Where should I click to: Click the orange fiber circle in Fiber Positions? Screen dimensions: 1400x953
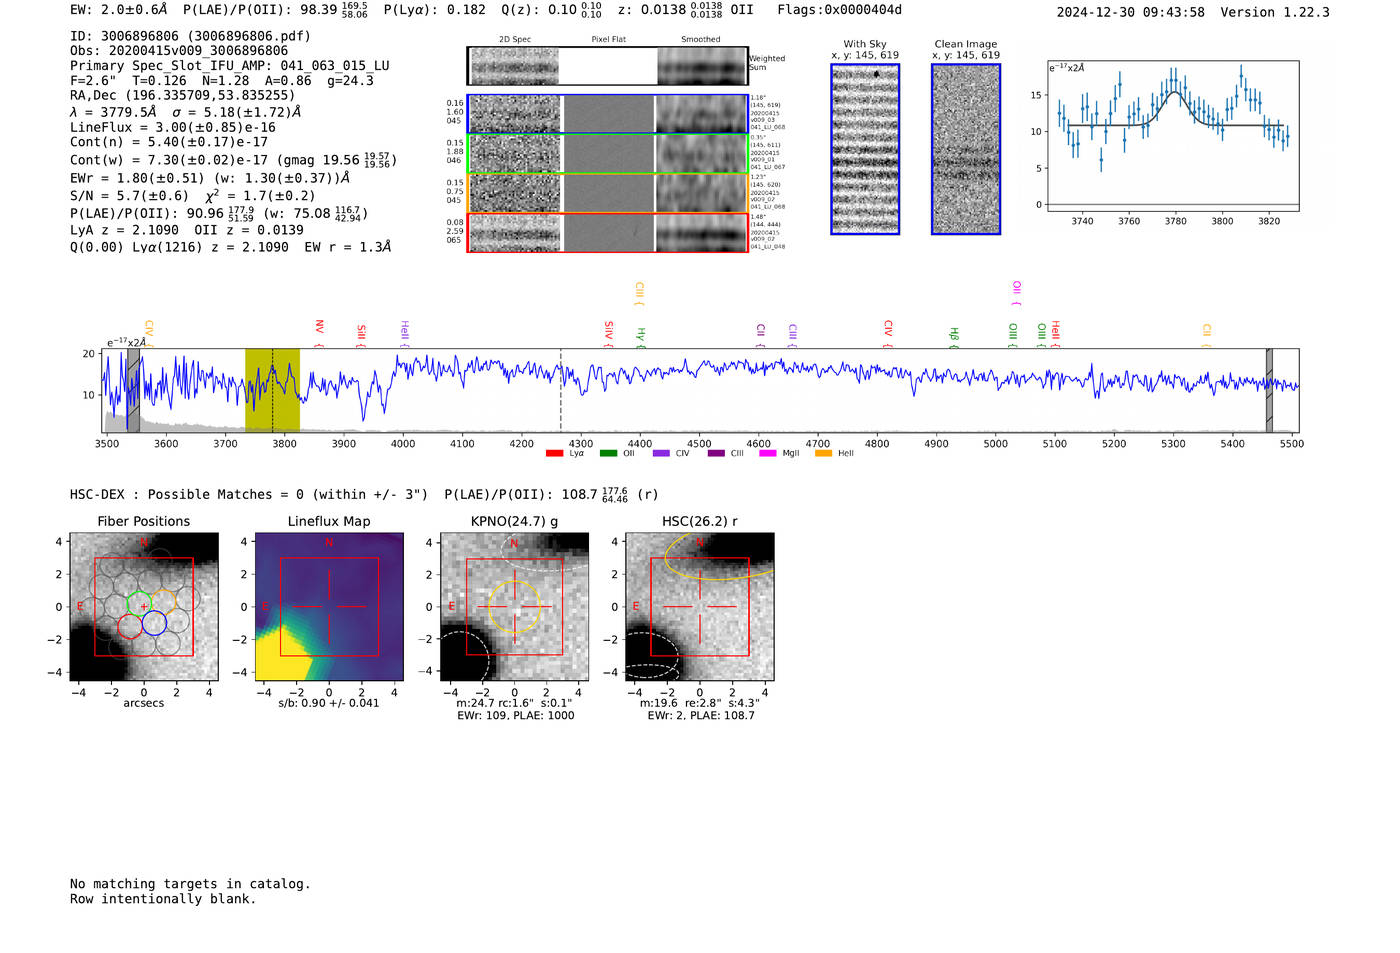tap(163, 603)
